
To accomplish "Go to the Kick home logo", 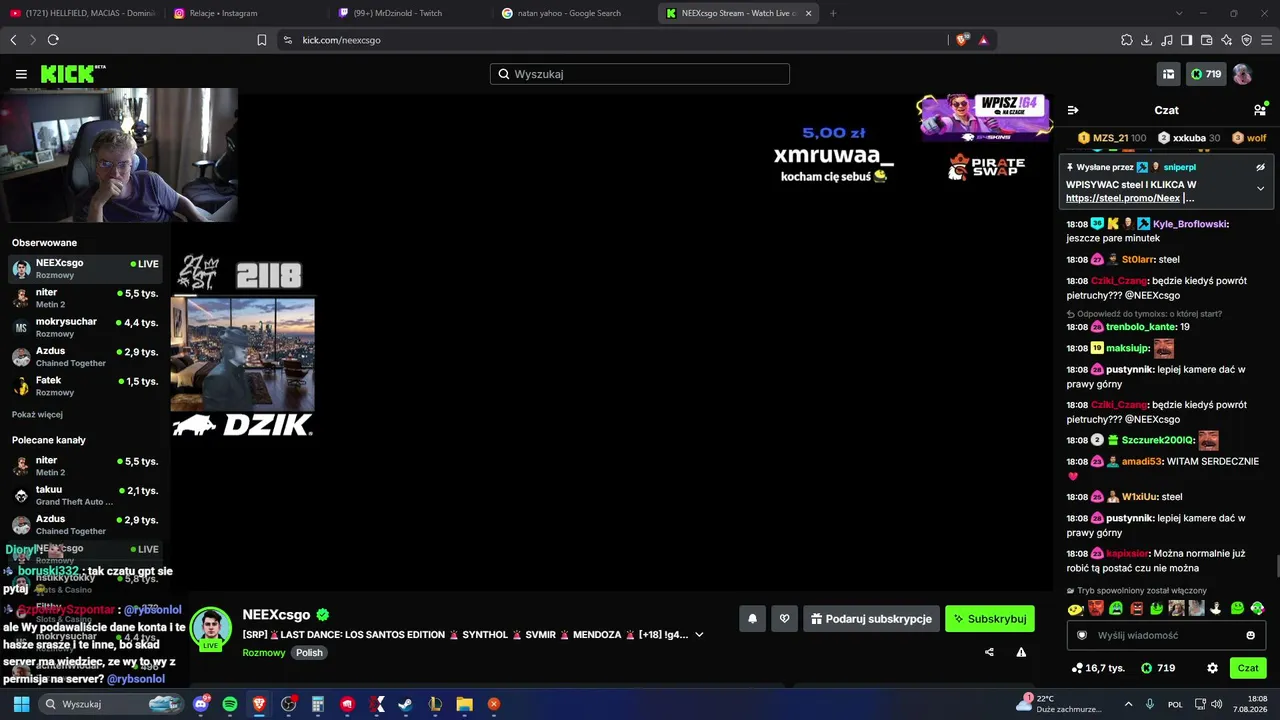I will pos(73,74).
